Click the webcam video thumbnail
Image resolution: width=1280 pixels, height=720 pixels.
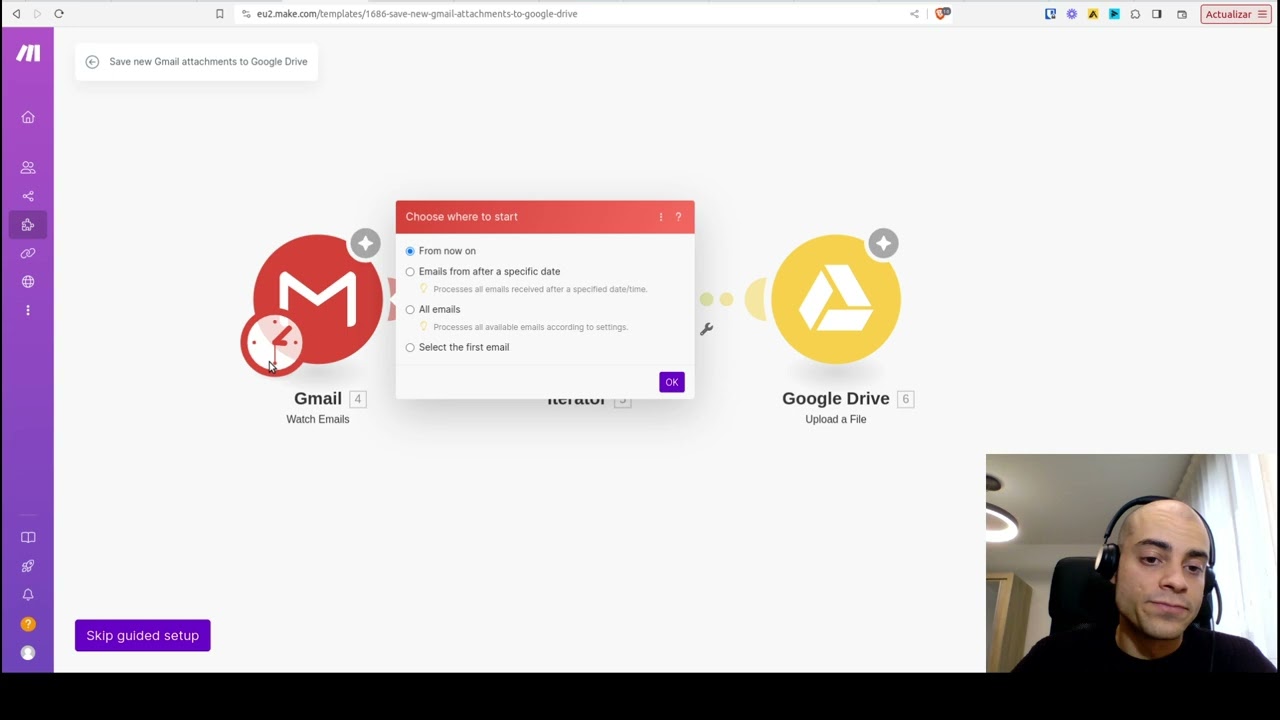(x=1132, y=563)
